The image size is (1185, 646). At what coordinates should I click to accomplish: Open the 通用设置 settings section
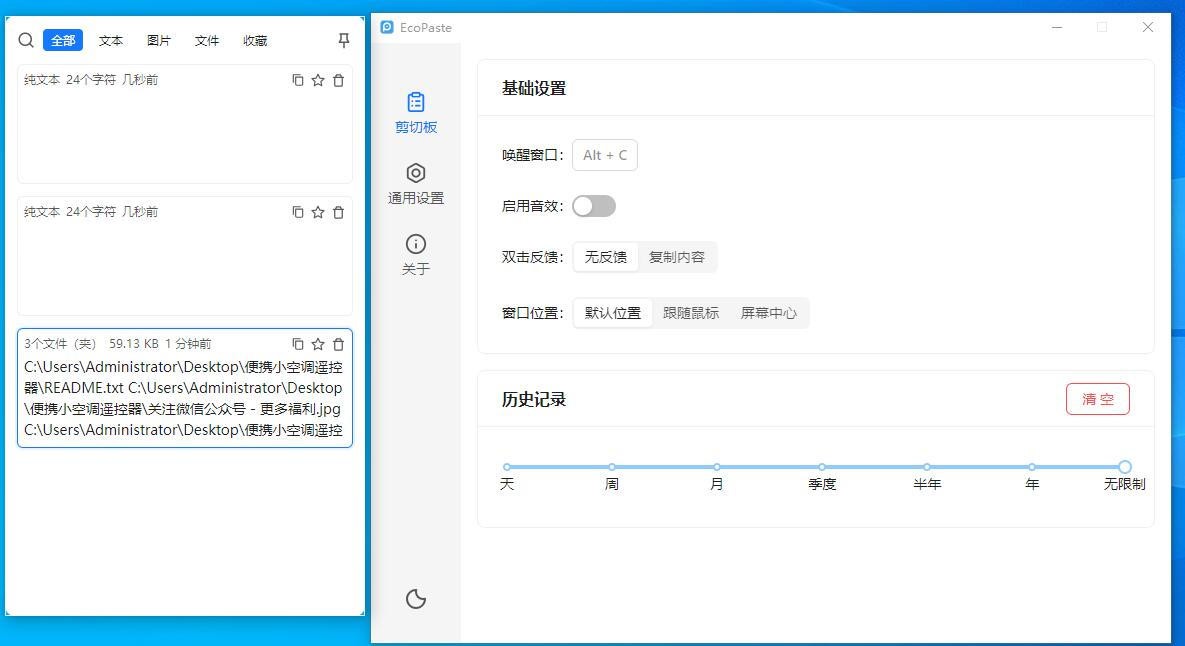point(416,184)
